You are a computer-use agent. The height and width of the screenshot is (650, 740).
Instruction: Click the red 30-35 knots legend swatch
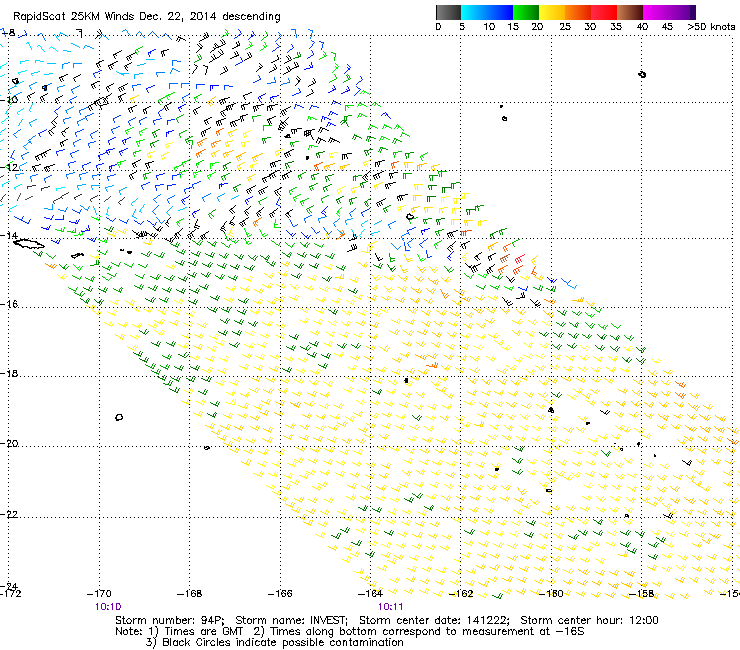pos(604,12)
